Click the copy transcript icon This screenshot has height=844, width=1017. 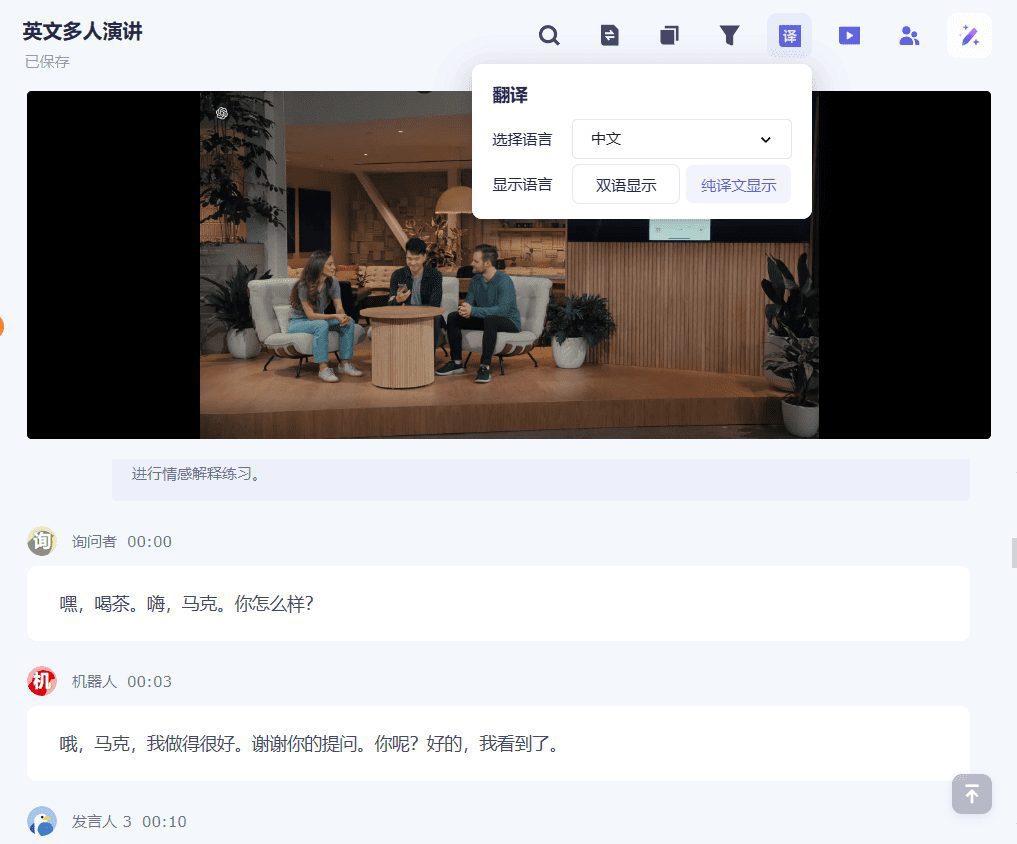(x=669, y=35)
